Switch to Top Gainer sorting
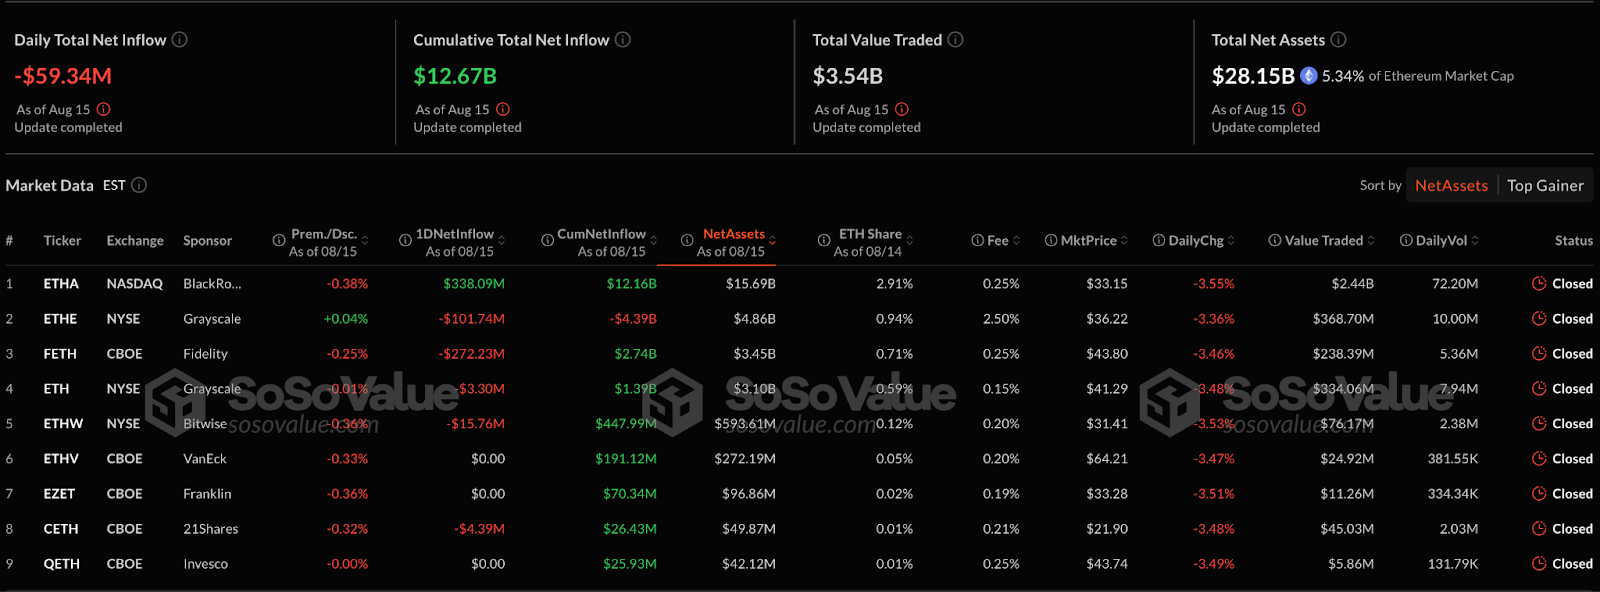This screenshot has width=1600, height=592. 1545,185
